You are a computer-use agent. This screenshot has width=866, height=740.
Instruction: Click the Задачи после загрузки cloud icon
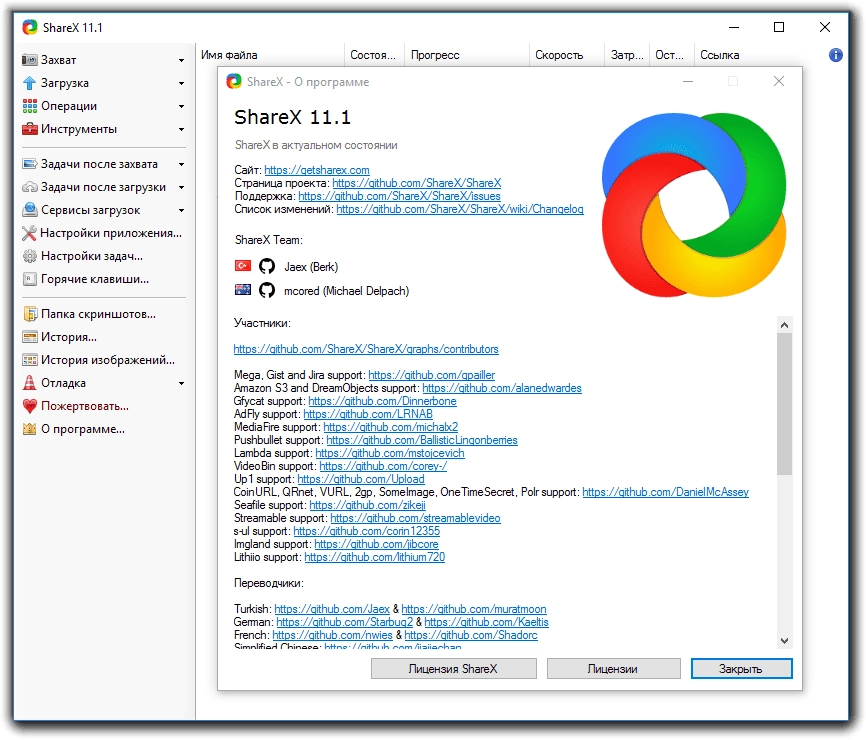29,187
